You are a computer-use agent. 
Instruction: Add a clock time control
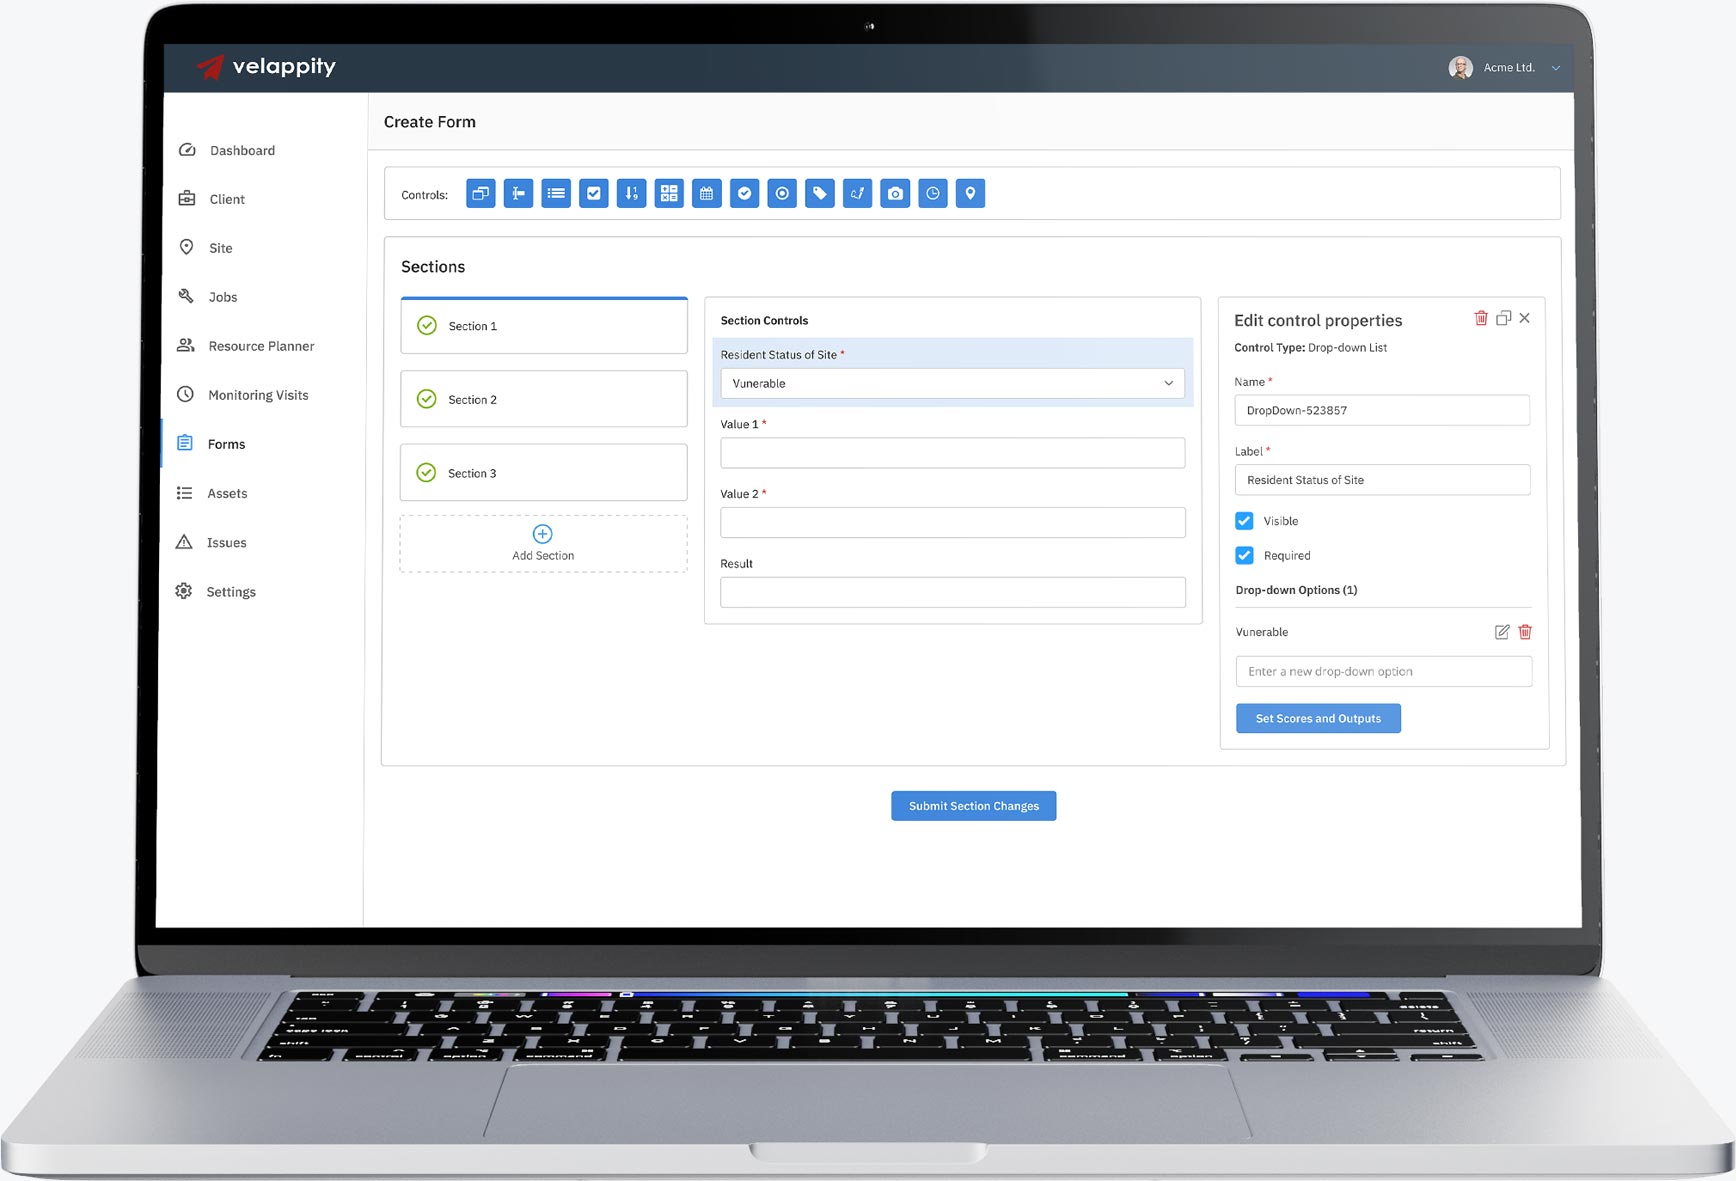pos(933,194)
